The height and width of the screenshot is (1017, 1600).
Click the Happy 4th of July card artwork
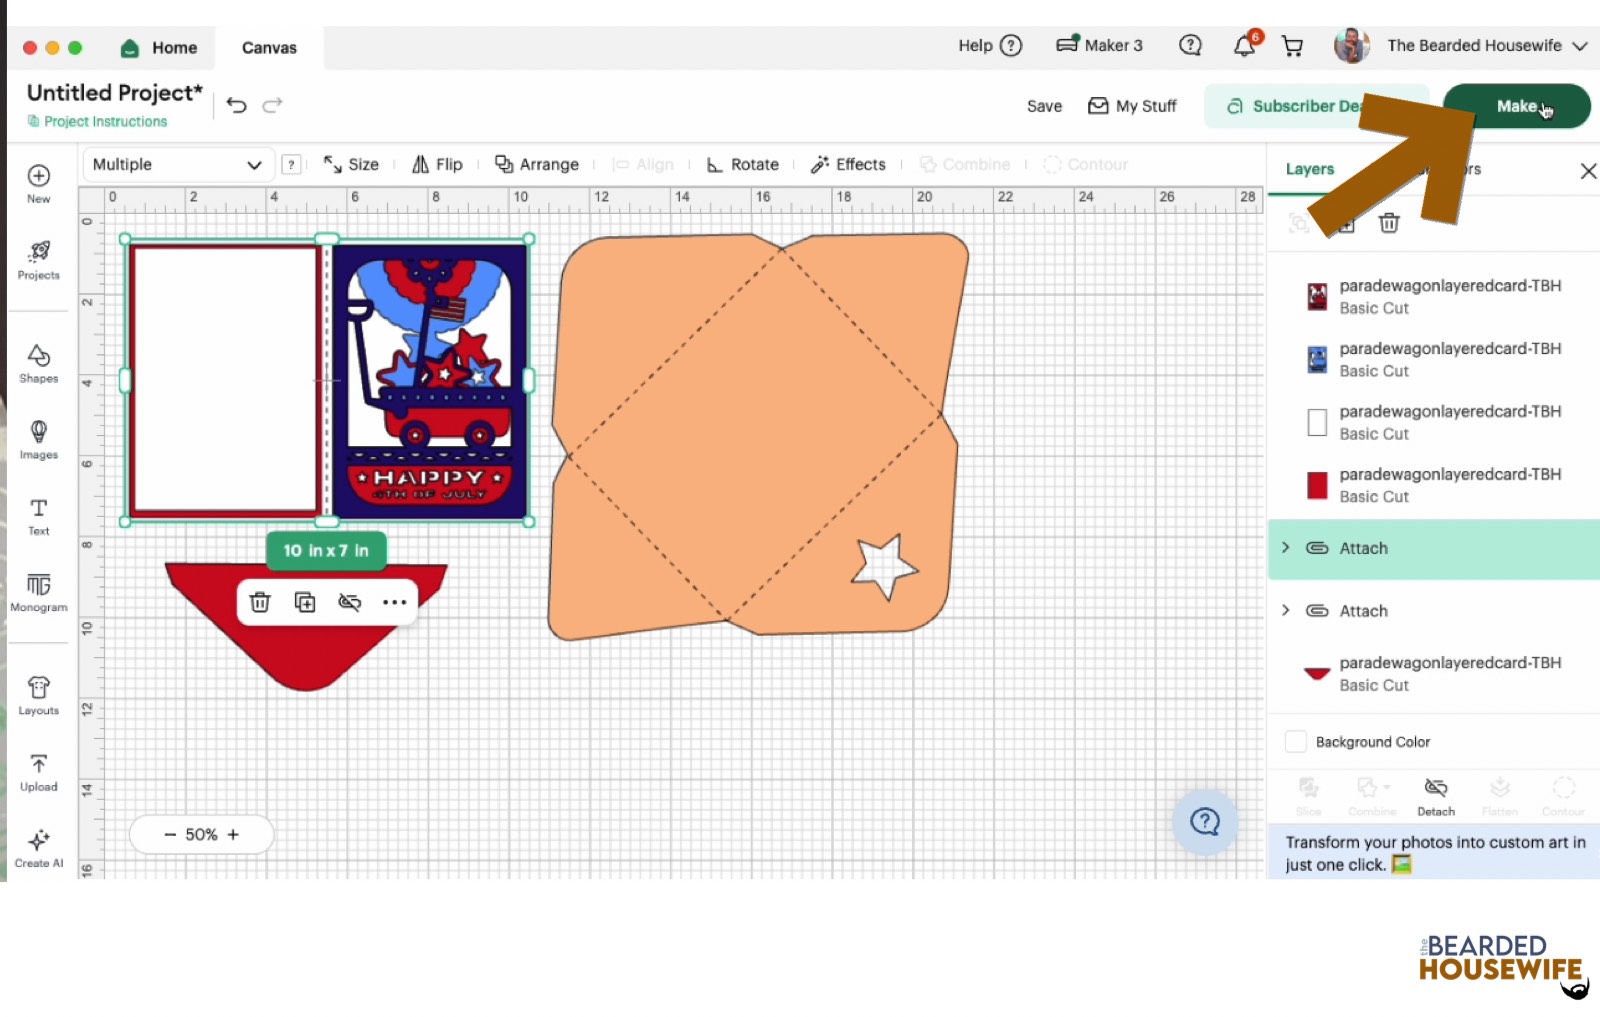coord(429,381)
